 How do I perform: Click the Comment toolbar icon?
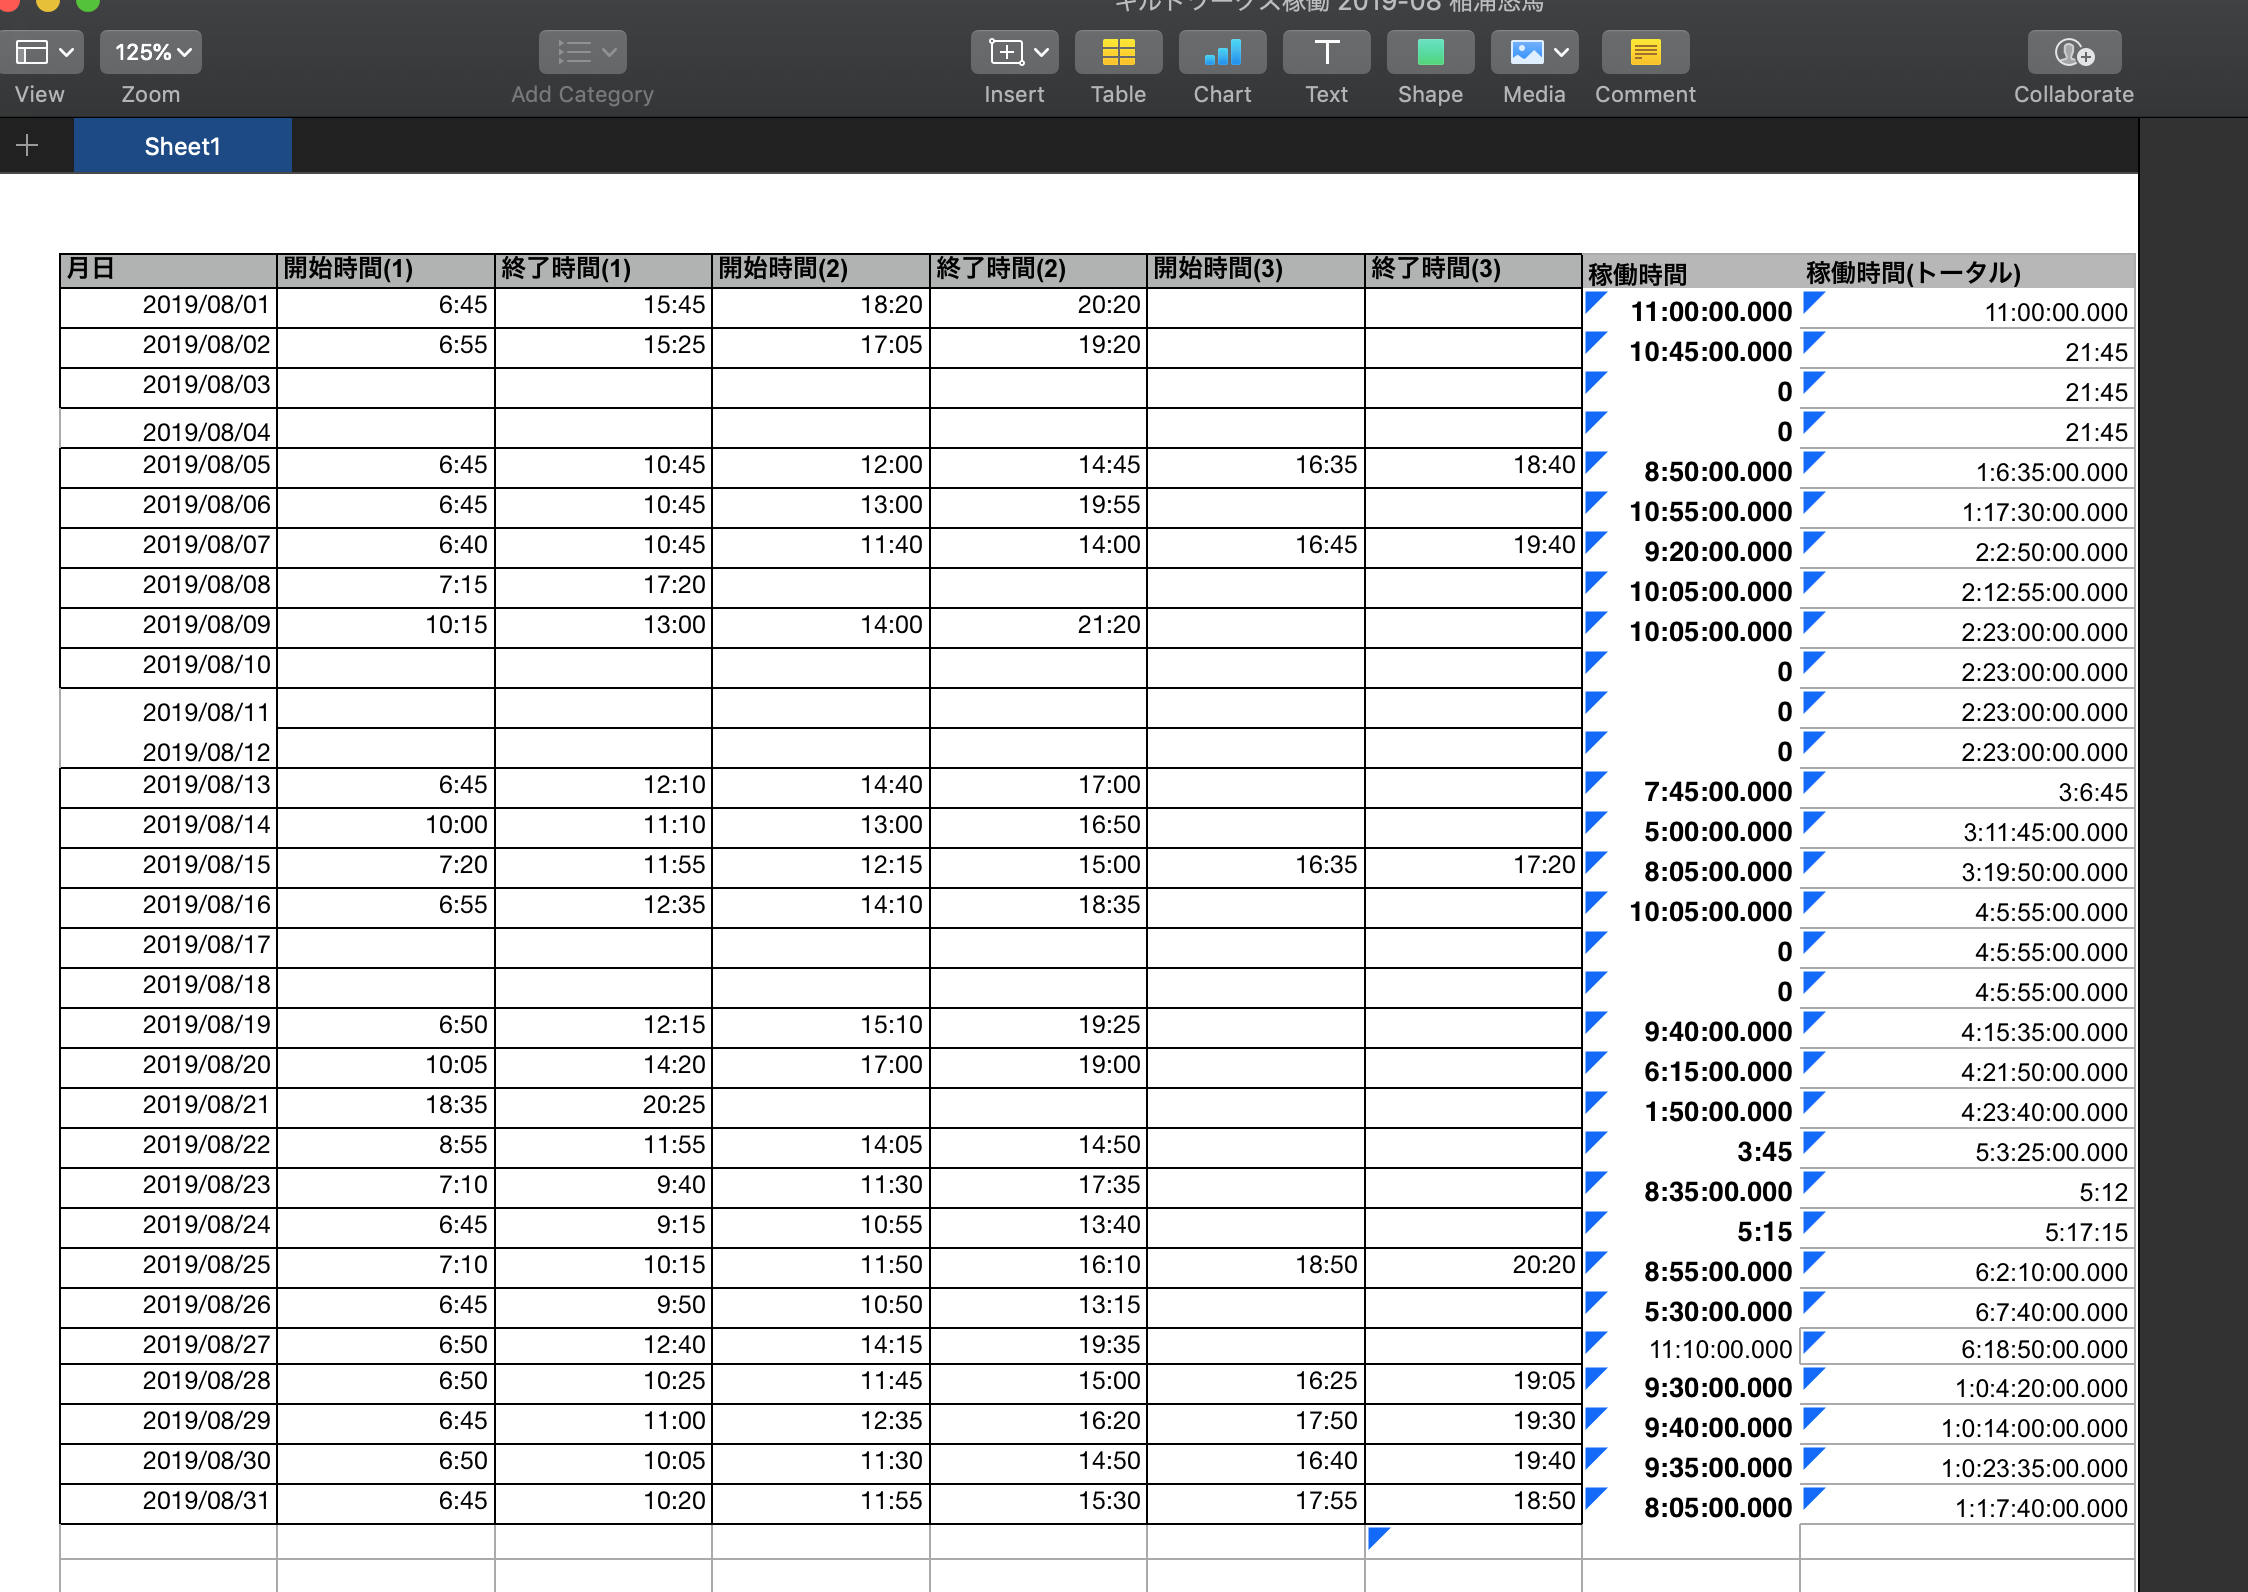click(x=1645, y=52)
